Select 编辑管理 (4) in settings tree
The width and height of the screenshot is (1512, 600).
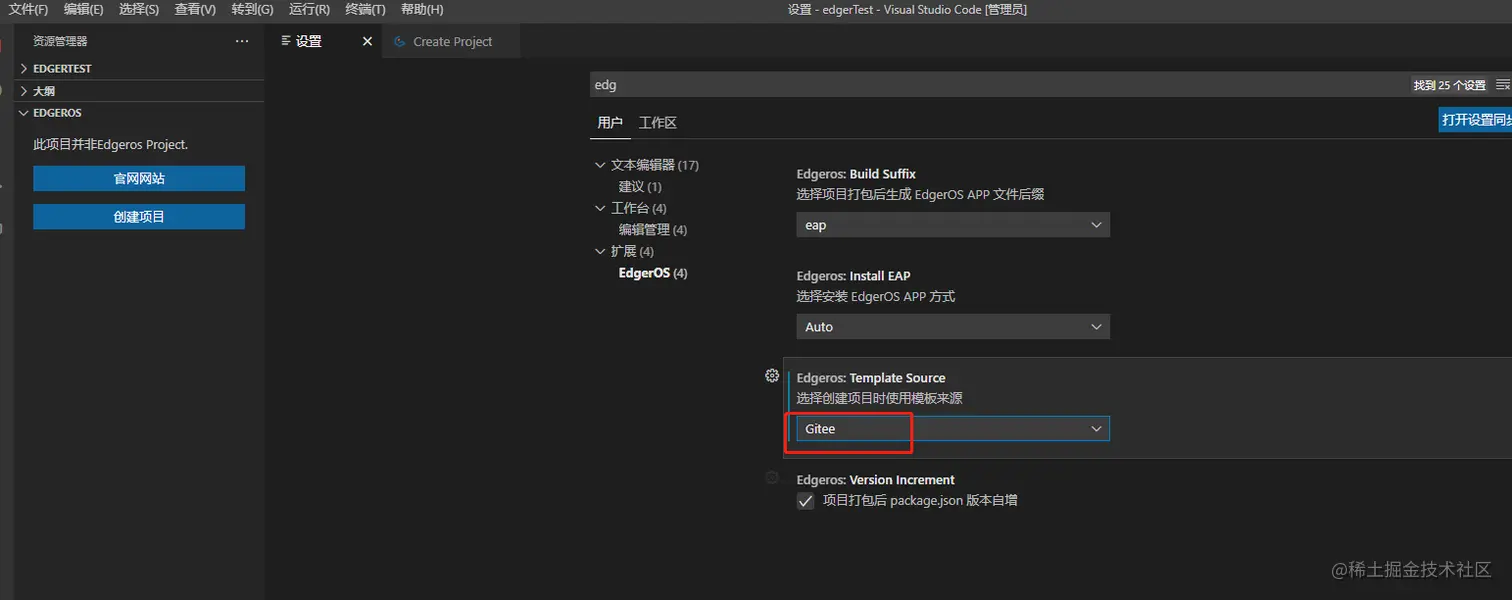[x=653, y=230]
